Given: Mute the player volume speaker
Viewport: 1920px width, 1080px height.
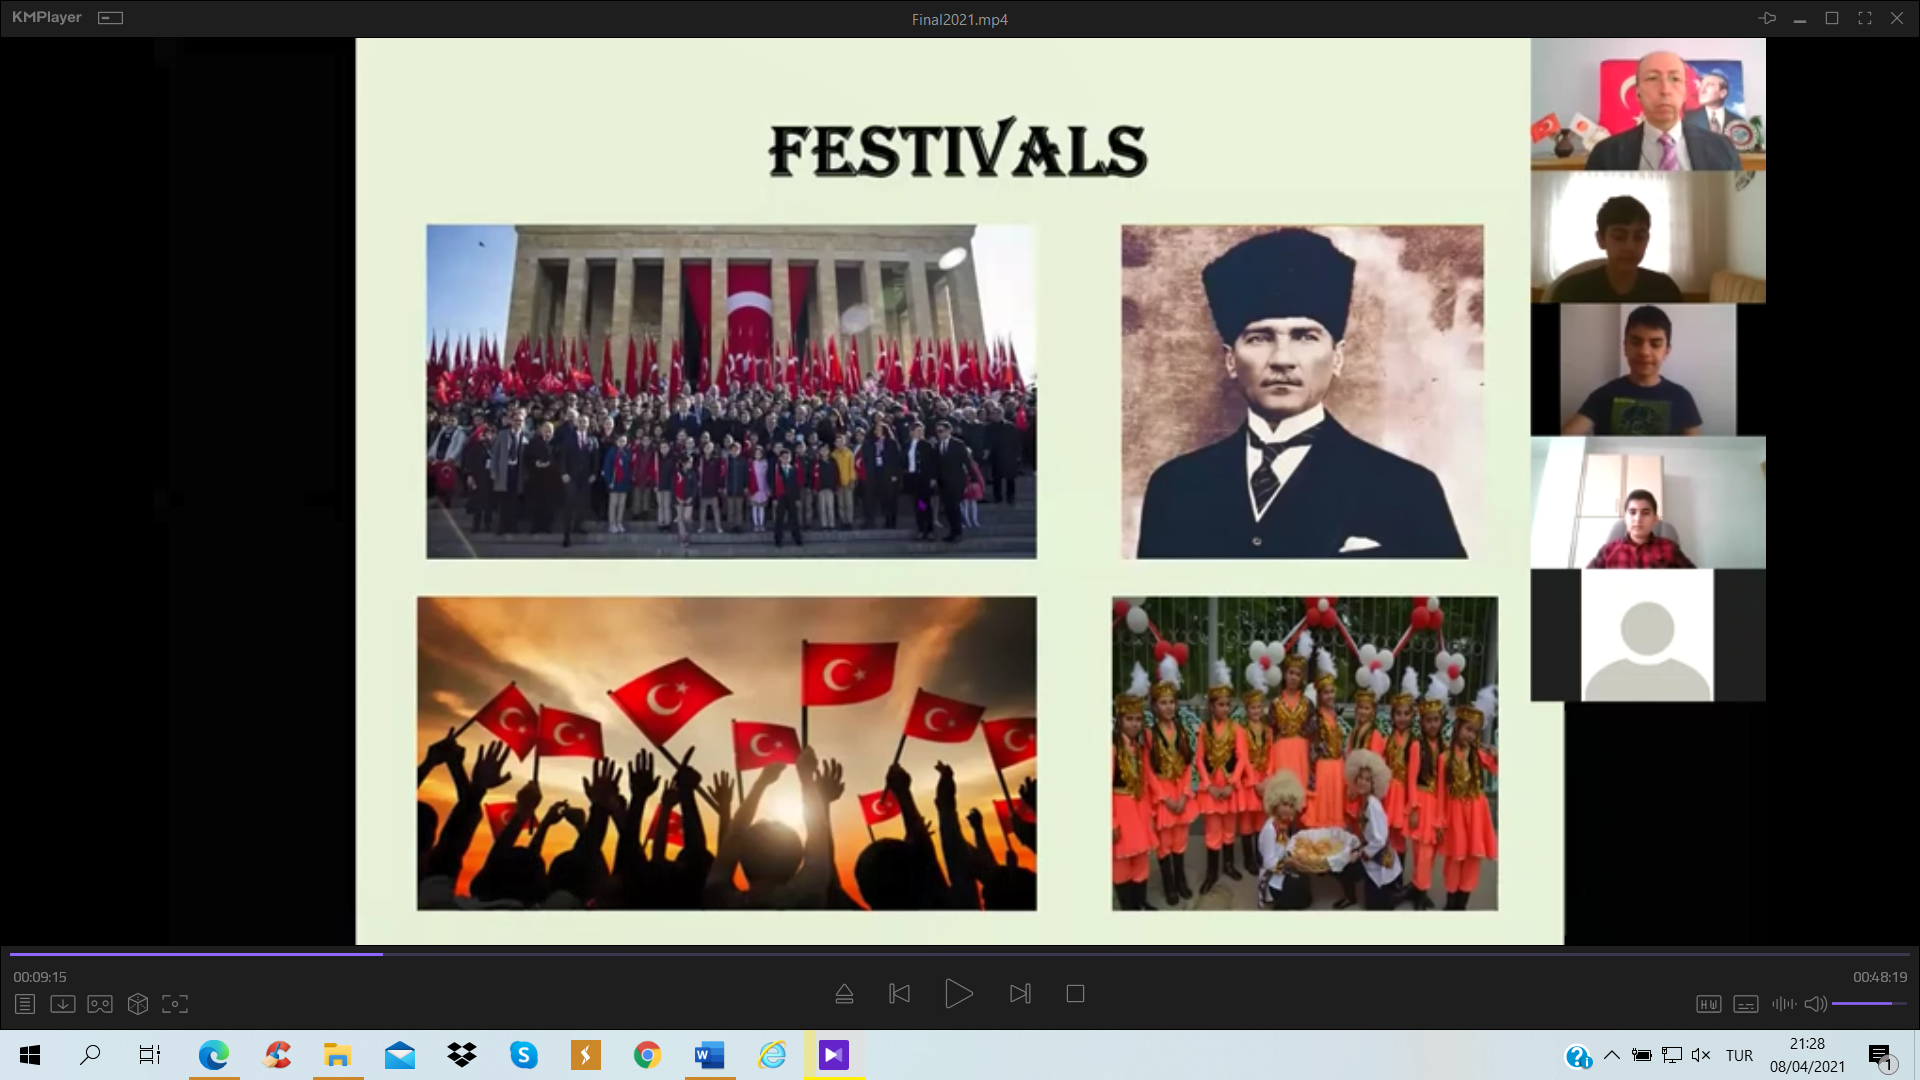Looking at the screenshot, I should [1815, 1004].
